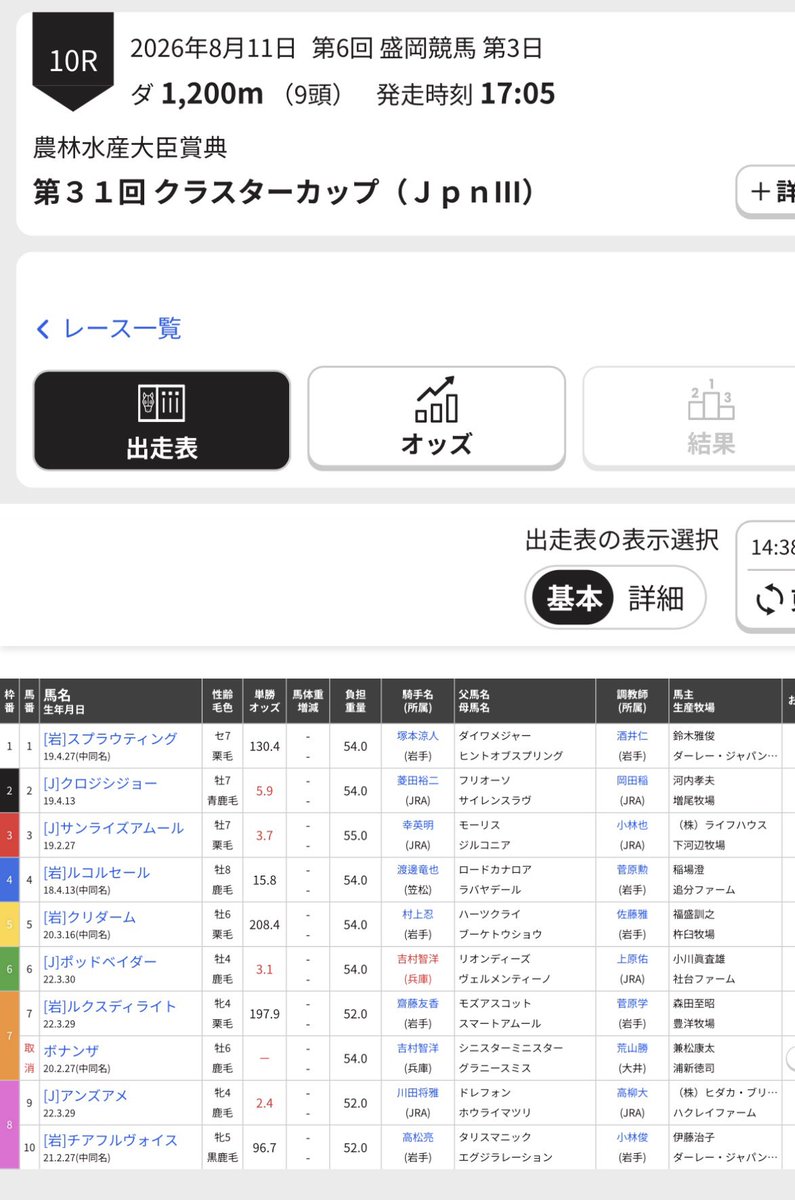Image resolution: width=795 pixels, height=1200 pixels.
Task: Open trainer 菅原学
Action: click(x=632, y=1005)
